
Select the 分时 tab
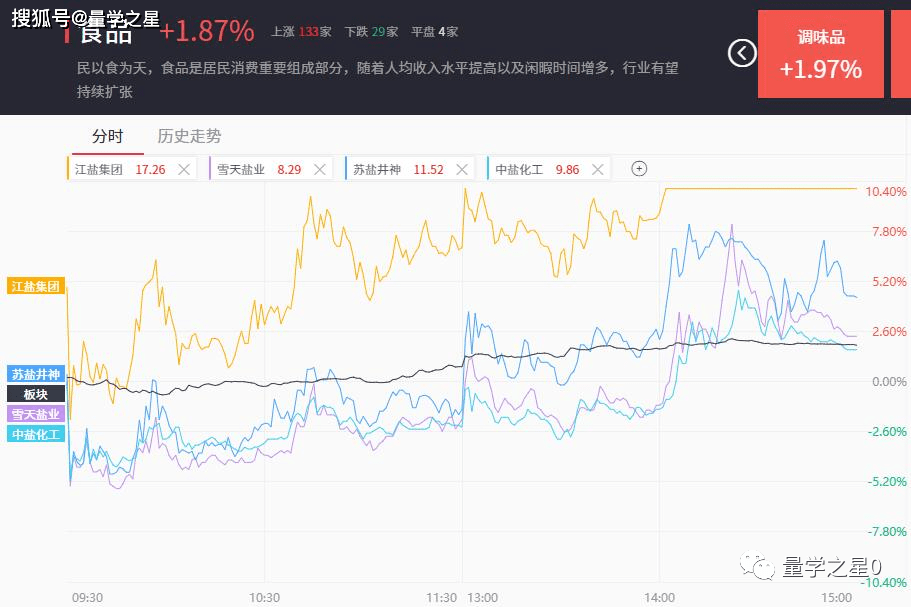click(107, 136)
